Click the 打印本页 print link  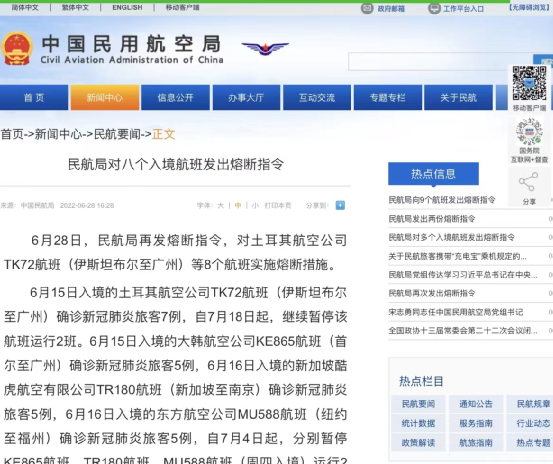pyautogui.click(x=278, y=206)
